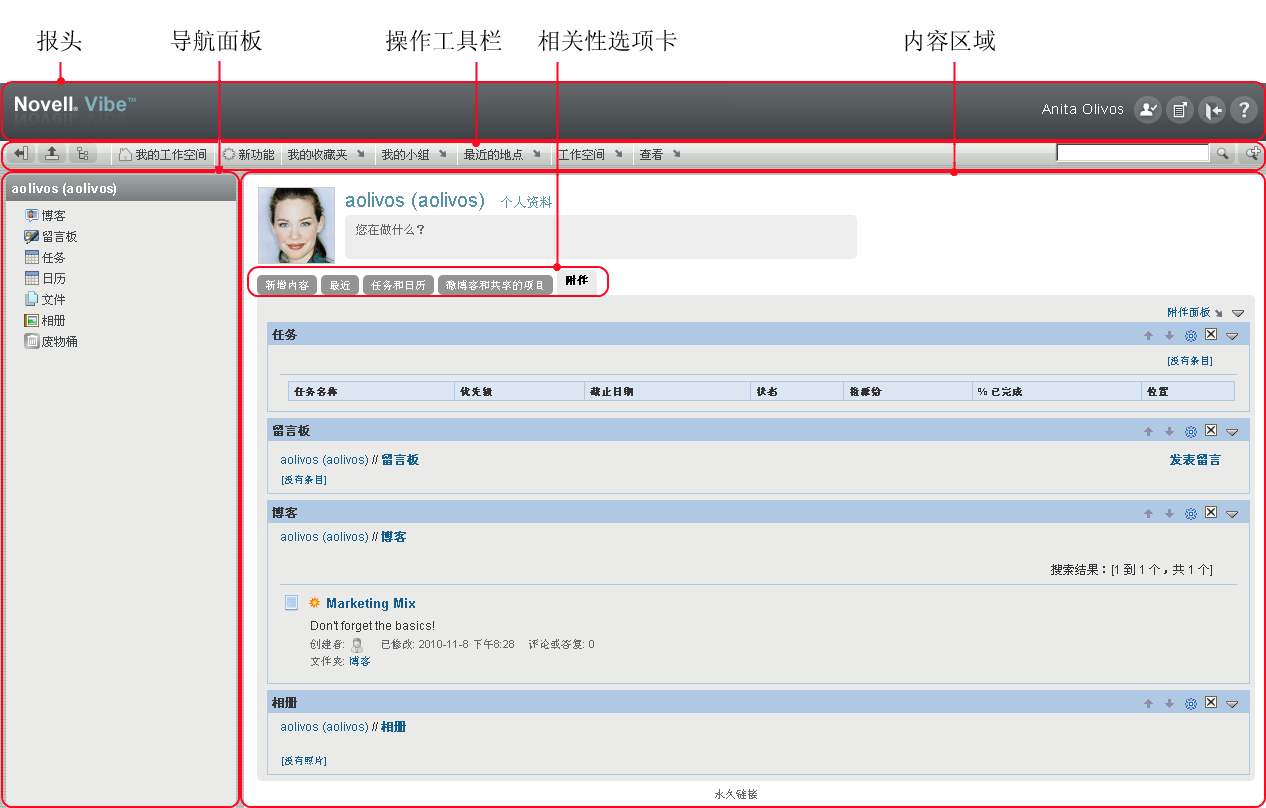Click the 您在做什么? status box
Image resolution: width=1266 pixels, height=808 pixels.
(600, 237)
